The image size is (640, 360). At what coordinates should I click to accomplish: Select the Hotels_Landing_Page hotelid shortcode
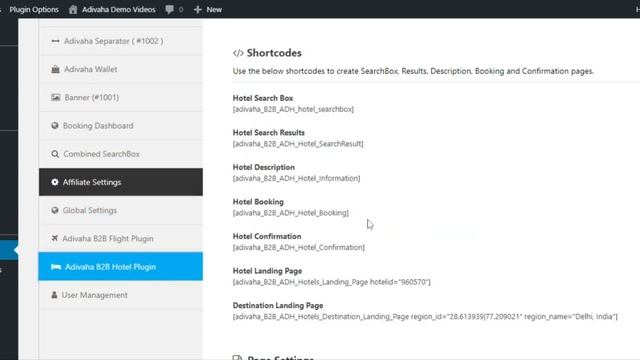pyautogui.click(x=331, y=282)
